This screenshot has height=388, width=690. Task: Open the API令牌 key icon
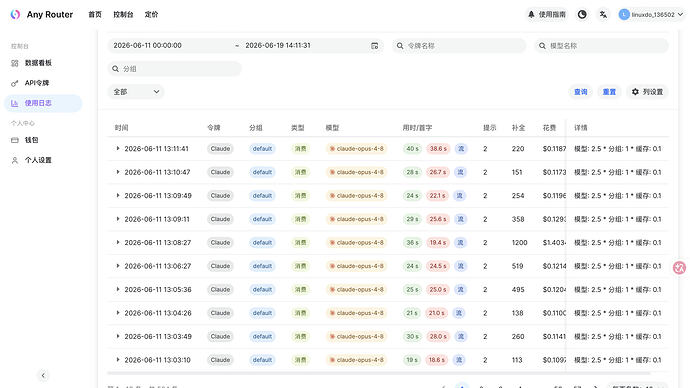click(15, 83)
